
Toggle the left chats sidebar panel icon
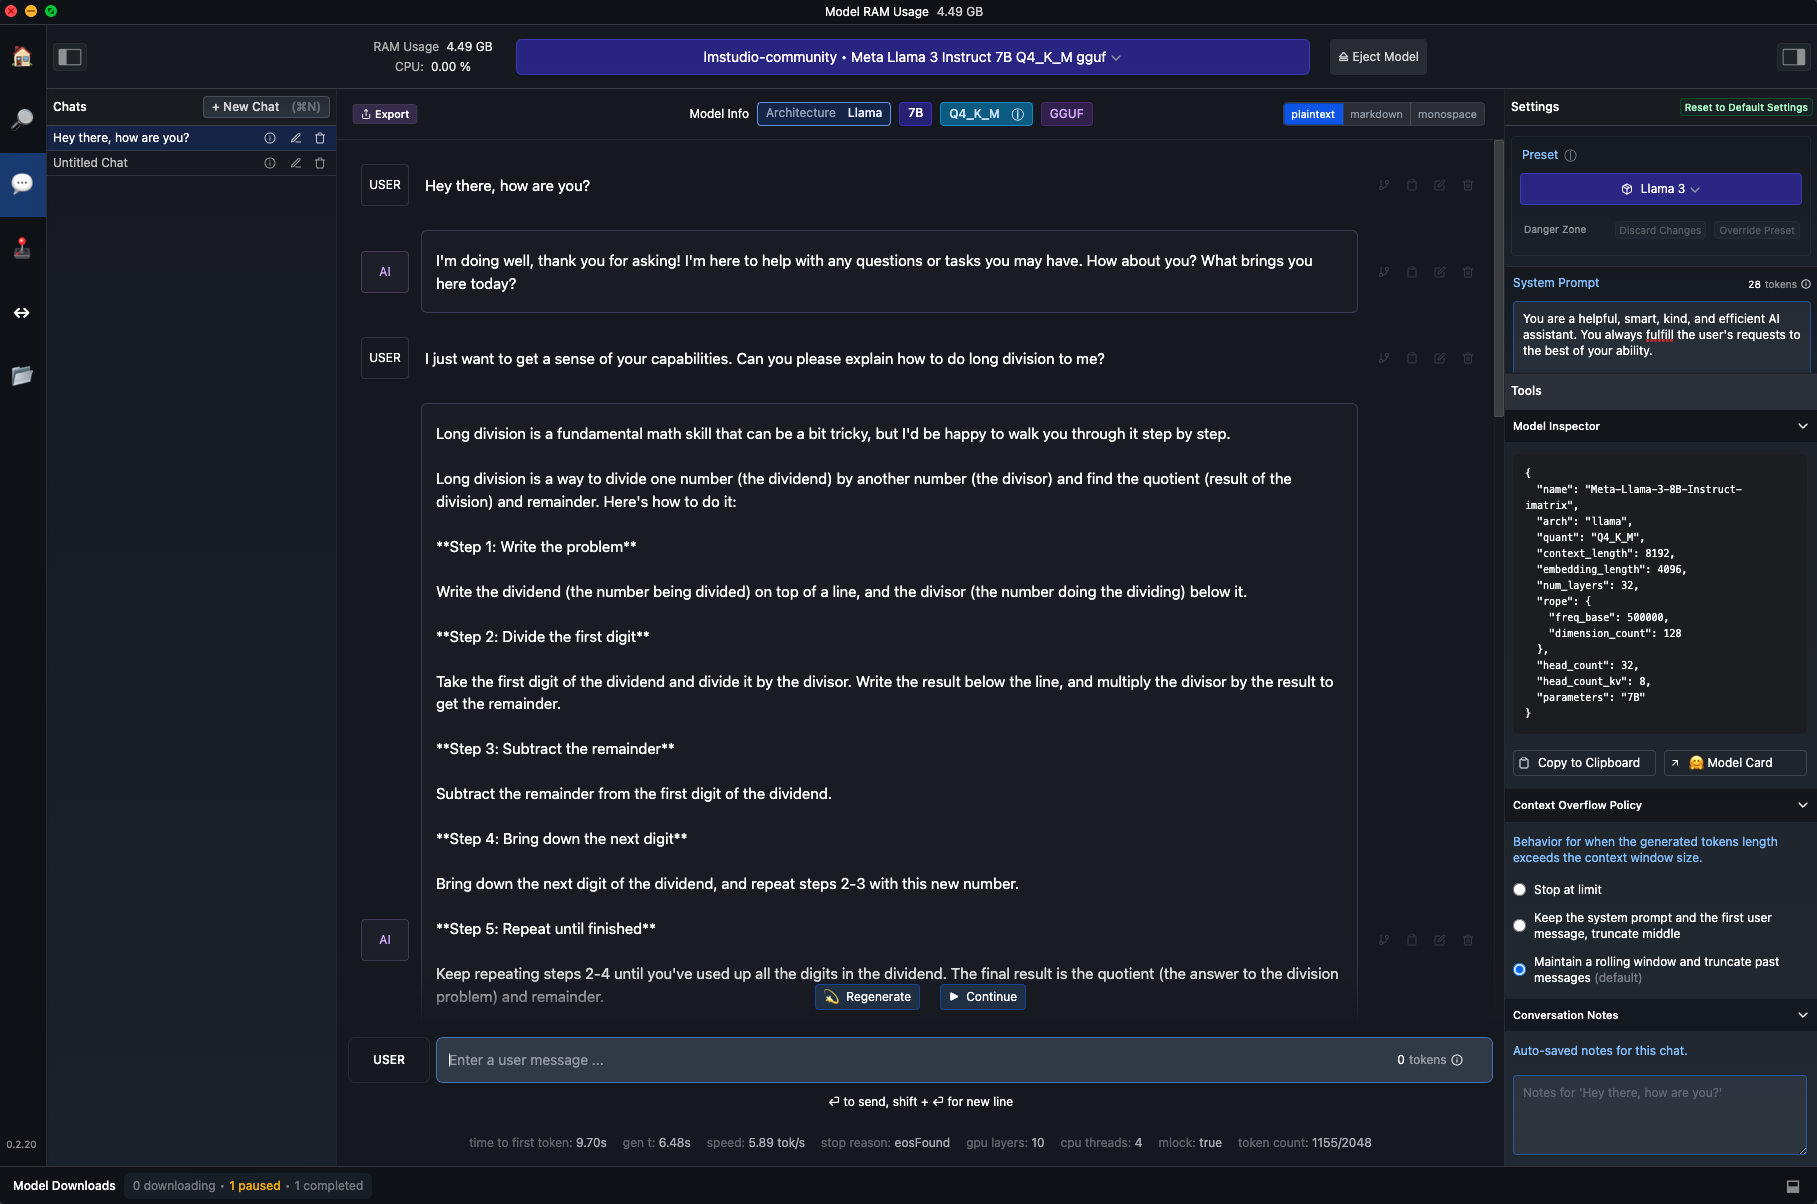(70, 57)
